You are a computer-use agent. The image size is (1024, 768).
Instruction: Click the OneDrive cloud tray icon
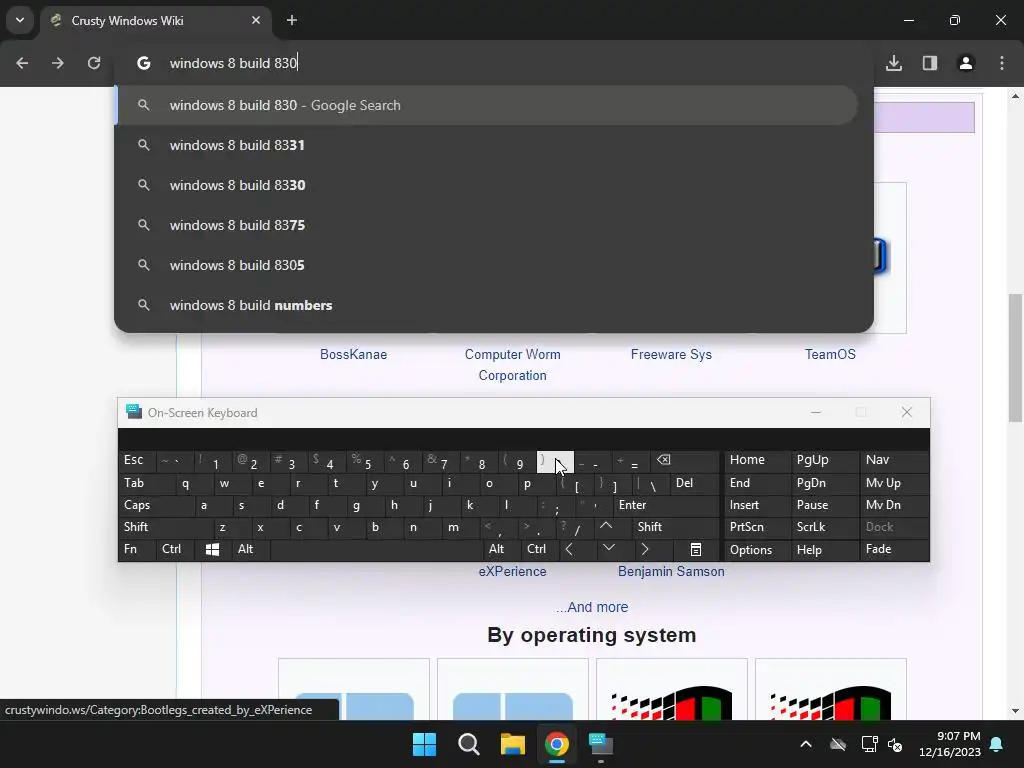tap(838, 744)
